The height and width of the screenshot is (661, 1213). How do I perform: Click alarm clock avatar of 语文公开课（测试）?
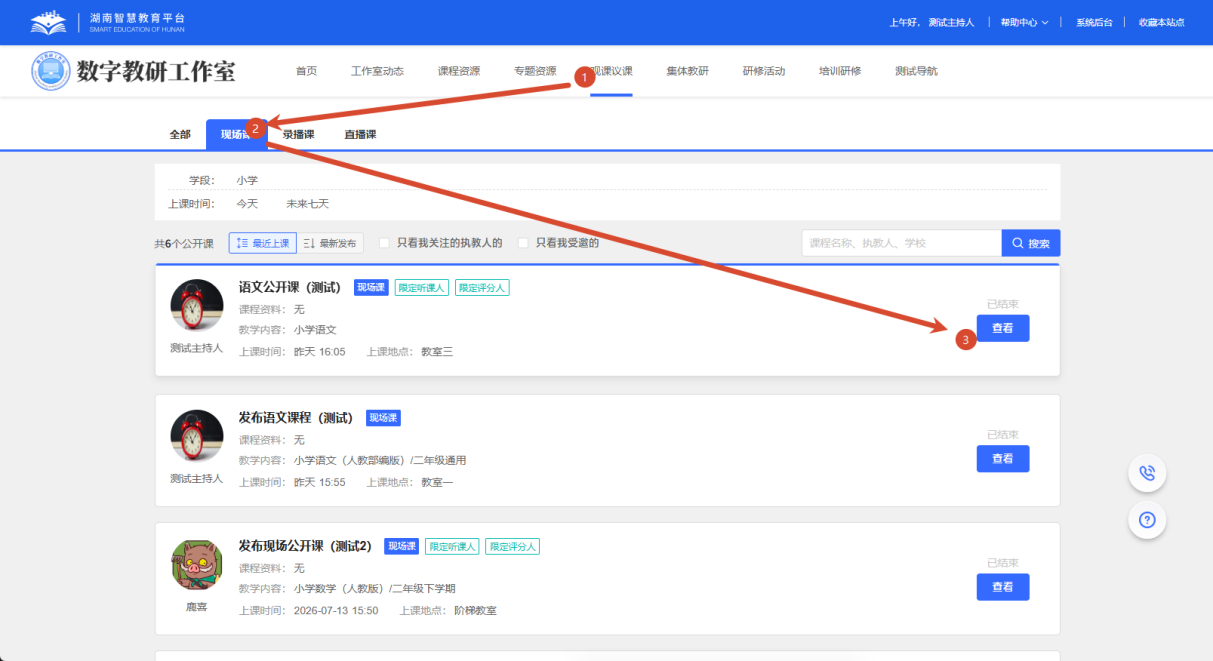coord(197,305)
